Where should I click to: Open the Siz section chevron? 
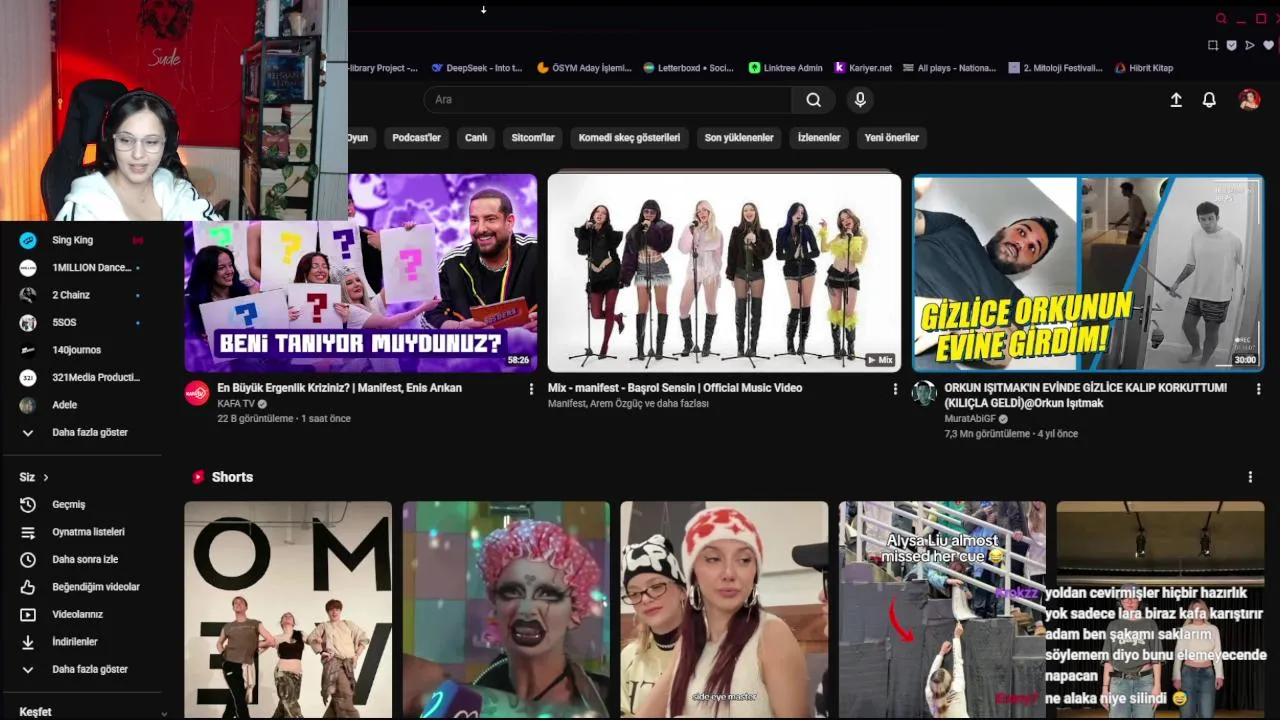pyautogui.click(x=46, y=478)
